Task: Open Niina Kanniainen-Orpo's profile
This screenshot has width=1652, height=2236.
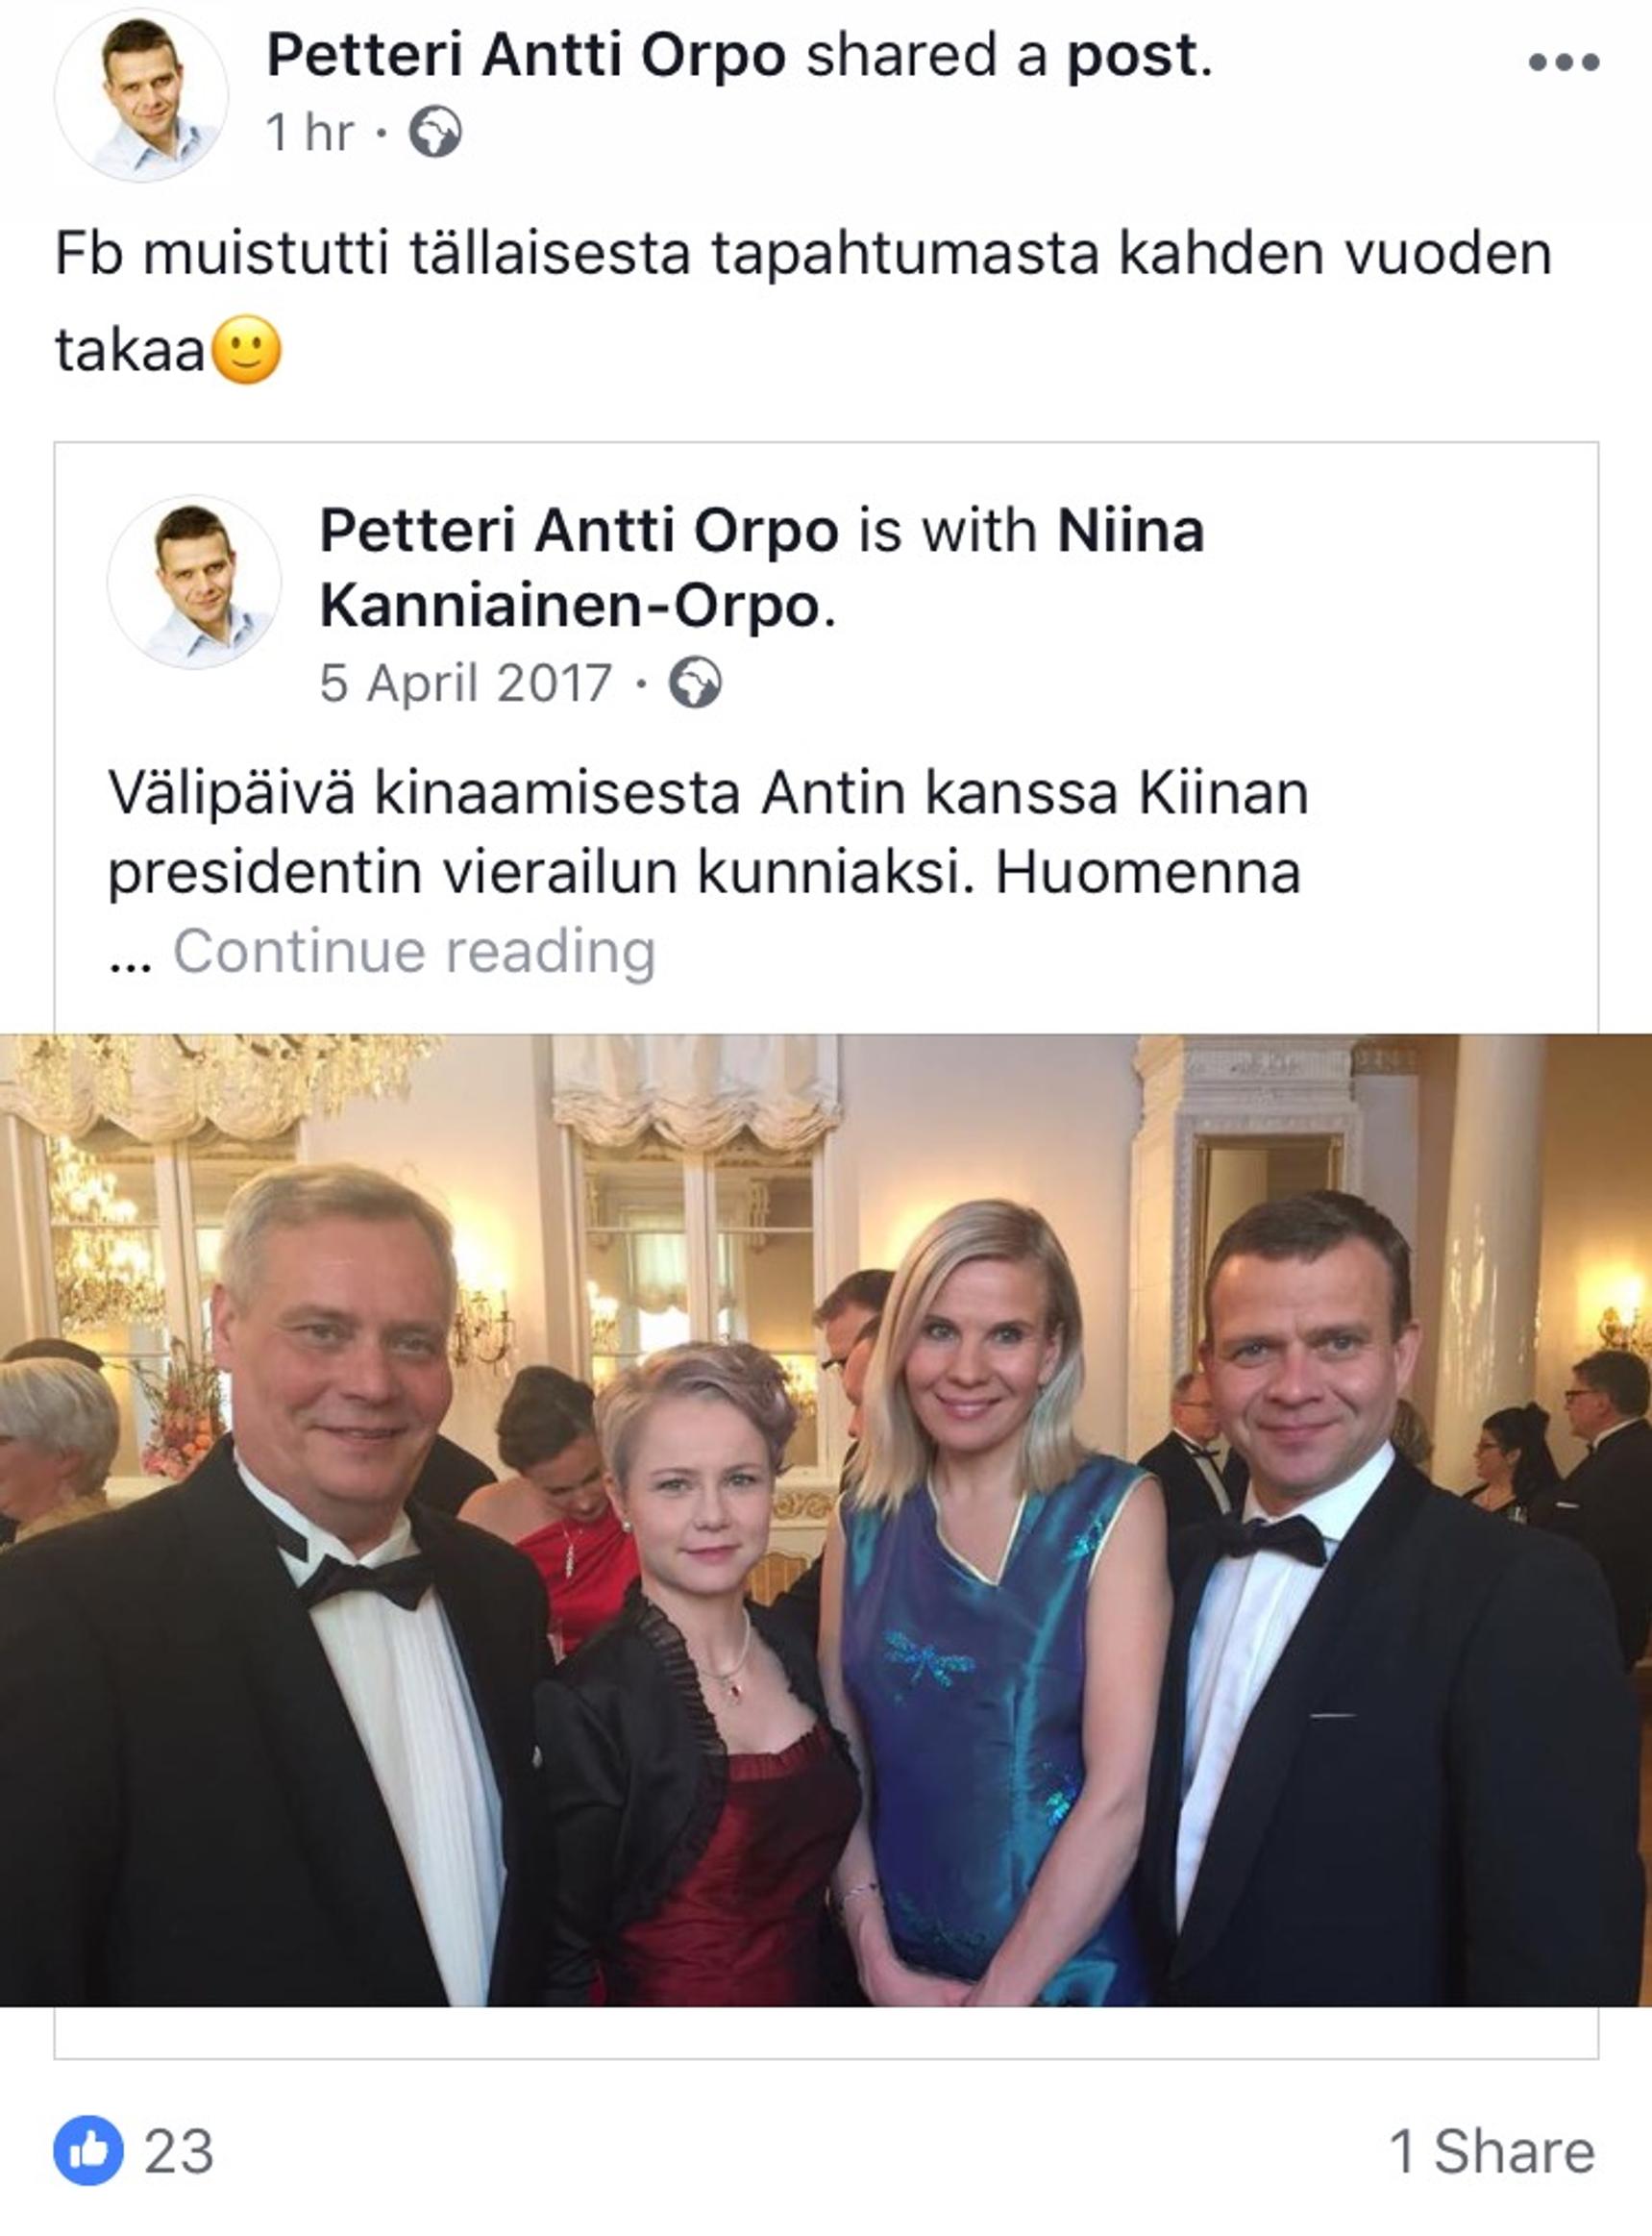Action: pos(762,568)
